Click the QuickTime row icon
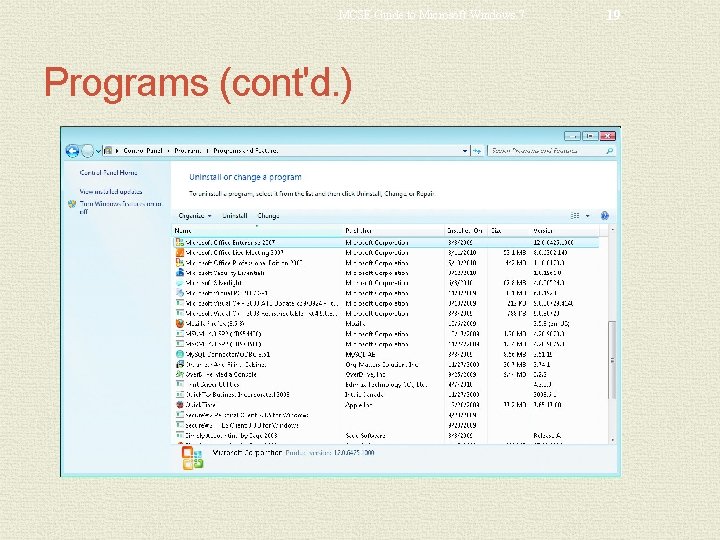 point(180,405)
